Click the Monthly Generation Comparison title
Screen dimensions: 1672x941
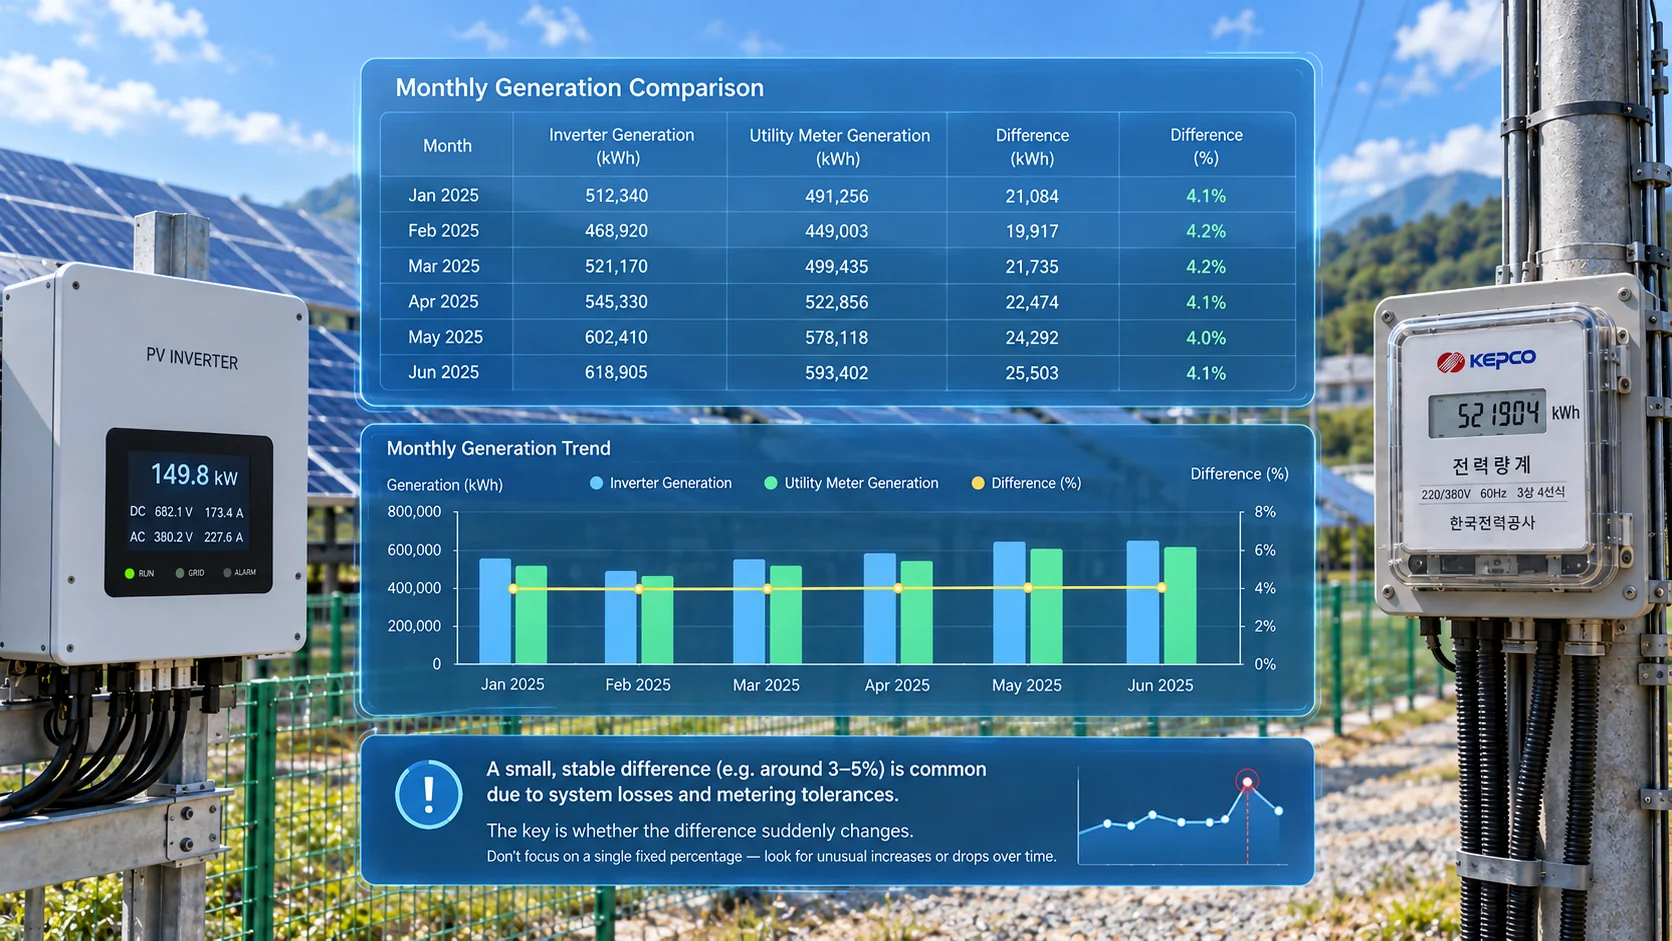(x=579, y=88)
